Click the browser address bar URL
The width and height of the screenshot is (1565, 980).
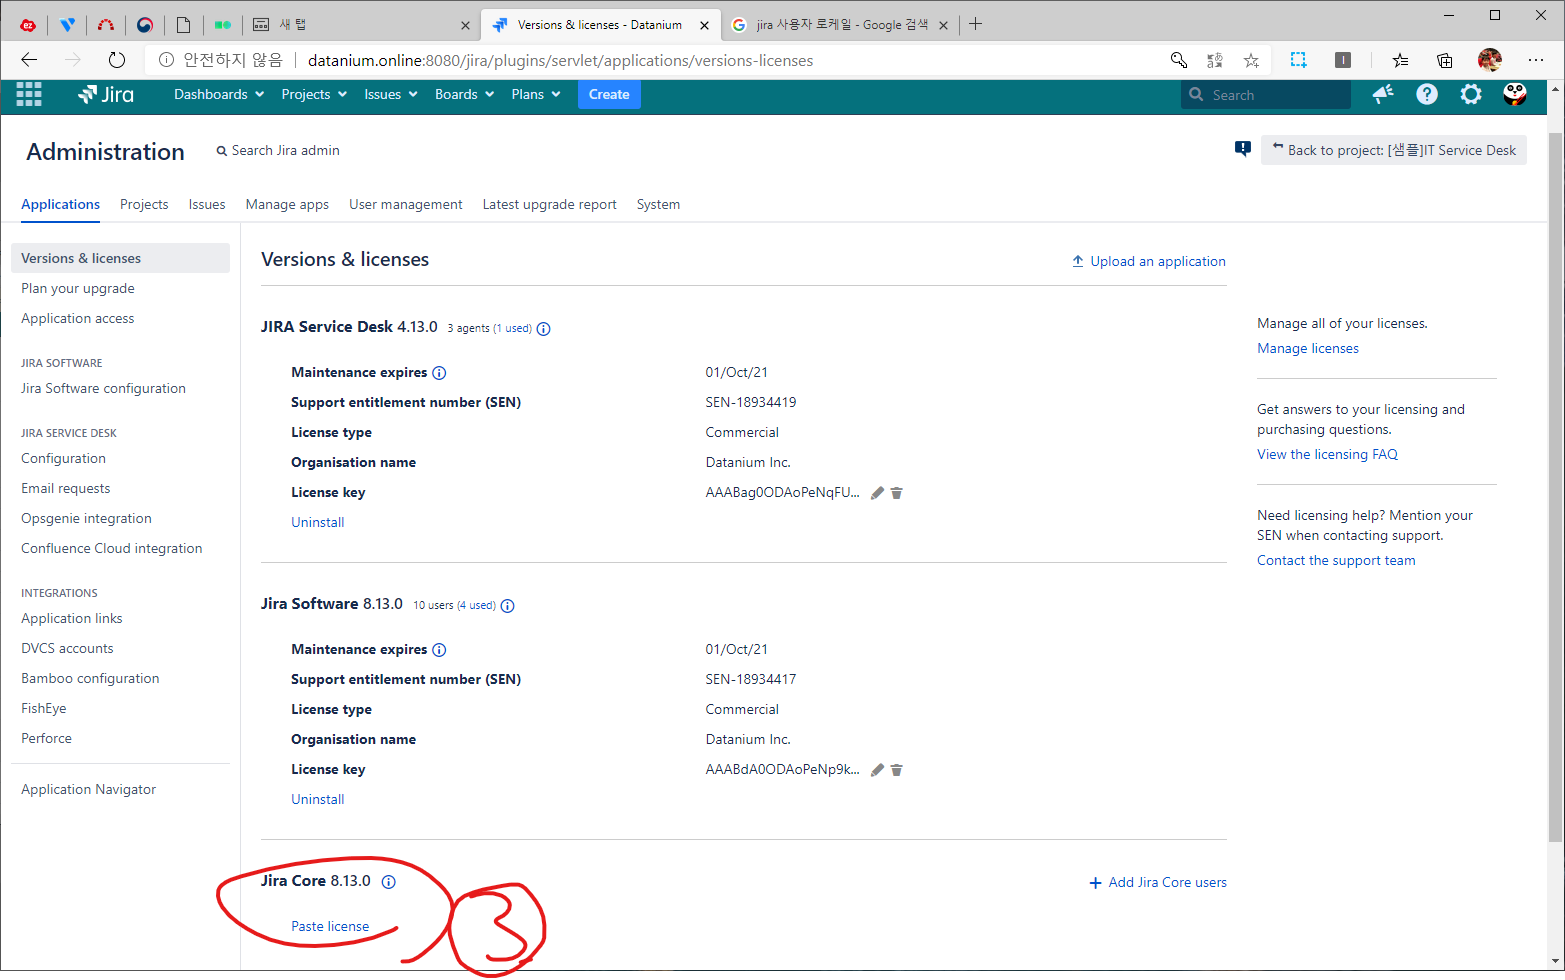tap(560, 60)
